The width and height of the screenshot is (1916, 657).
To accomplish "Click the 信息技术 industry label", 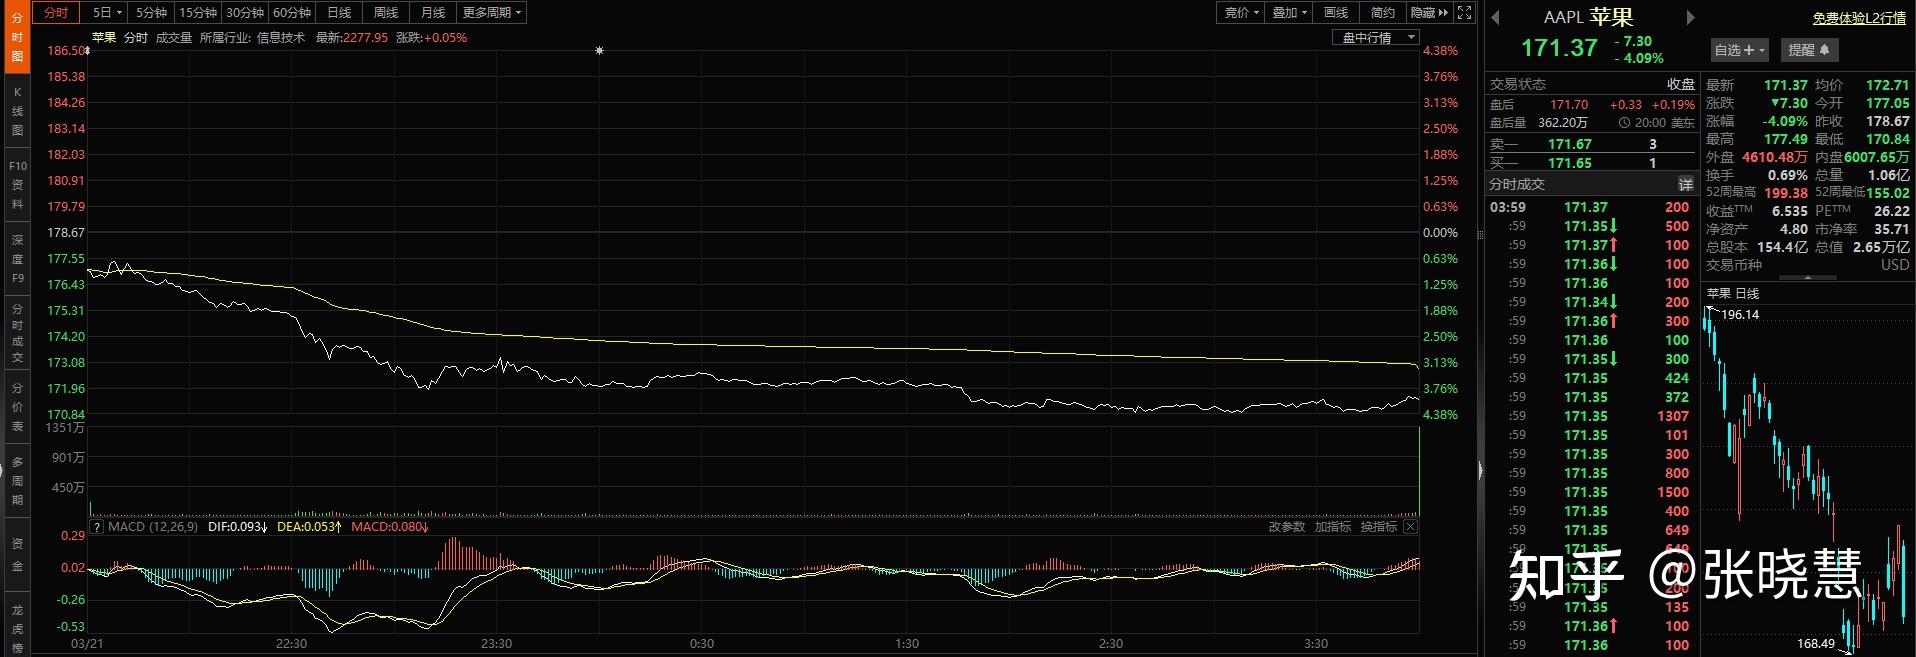I will tap(282, 38).
